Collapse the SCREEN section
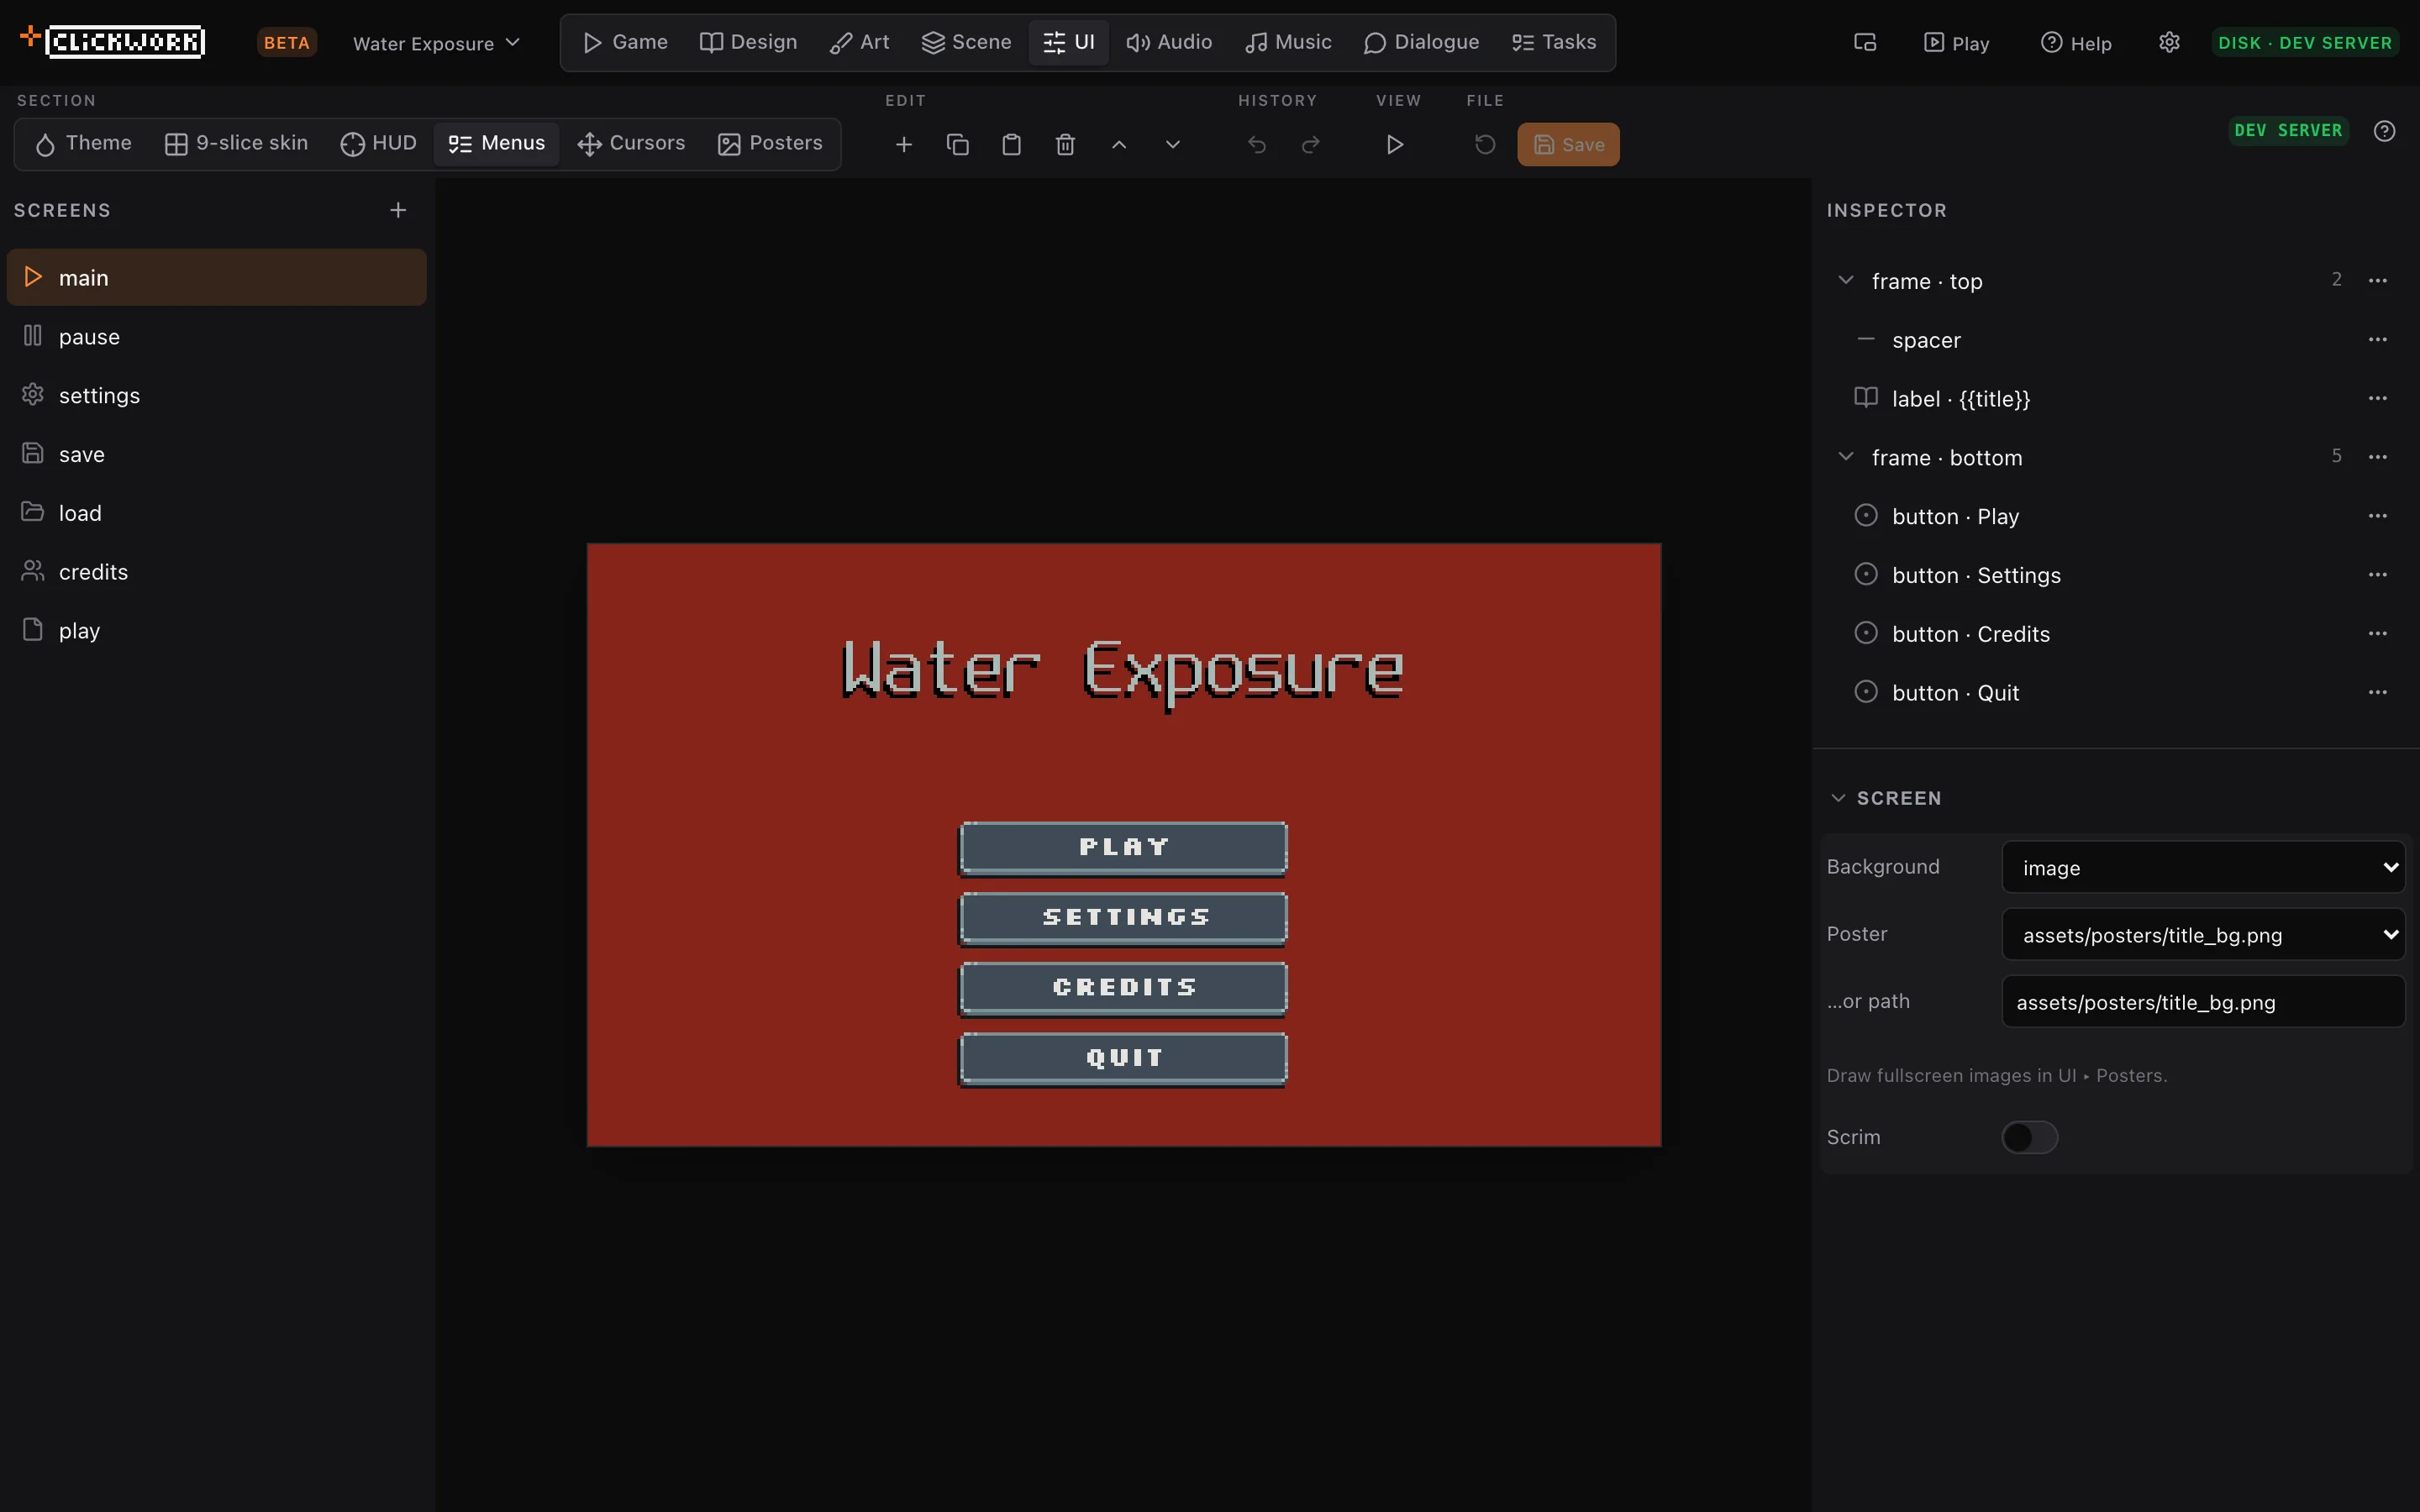2420x1512 pixels. pyautogui.click(x=1838, y=798)
